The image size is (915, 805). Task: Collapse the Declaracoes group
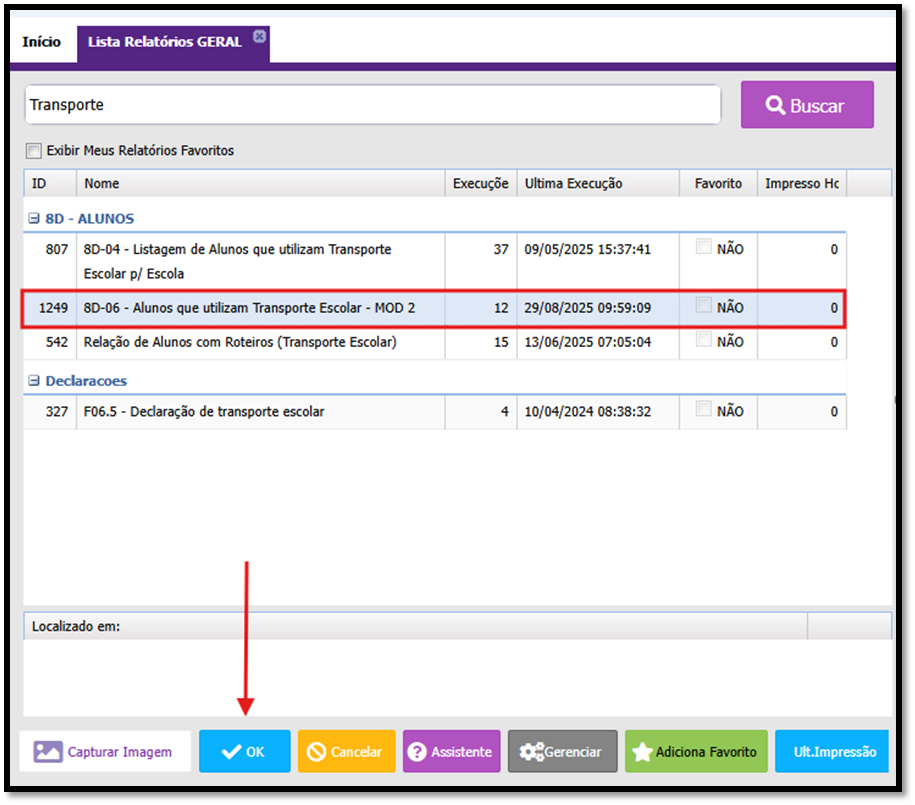coord(34,381)
